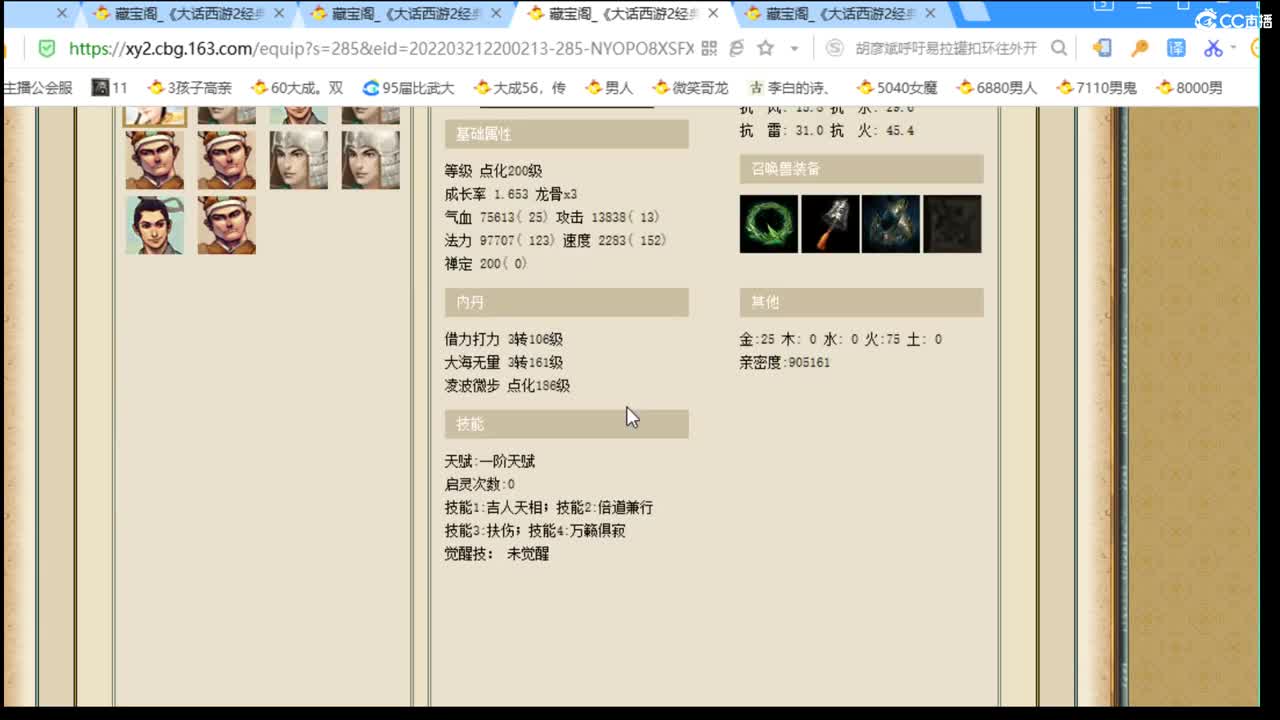Click the 召唤兽装备 section header
This screenshot has width=1280, height=720.
[x=861, y=169]
